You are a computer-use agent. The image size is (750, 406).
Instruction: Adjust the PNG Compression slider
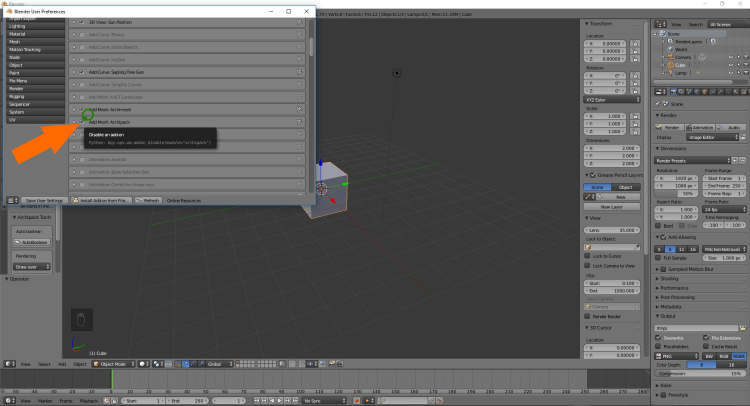pyautogui.click(x=701, y=373)
